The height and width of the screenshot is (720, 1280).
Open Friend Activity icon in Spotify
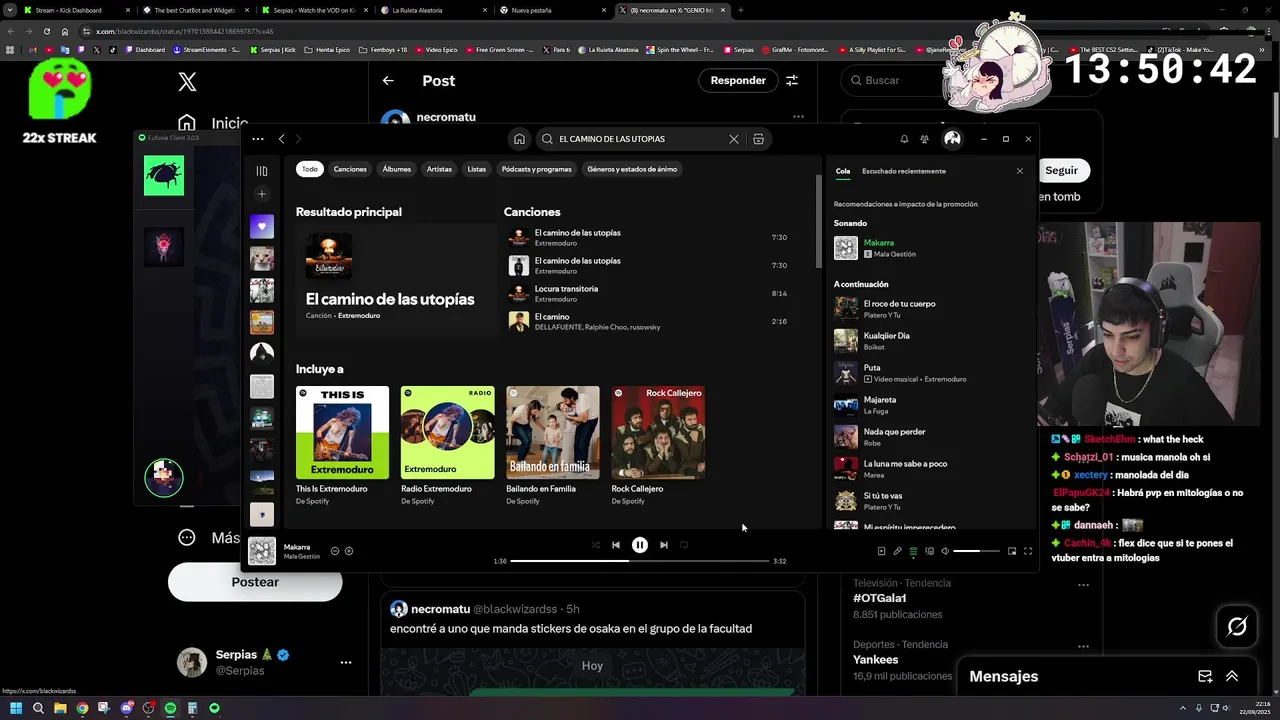(x=924, y=139)
